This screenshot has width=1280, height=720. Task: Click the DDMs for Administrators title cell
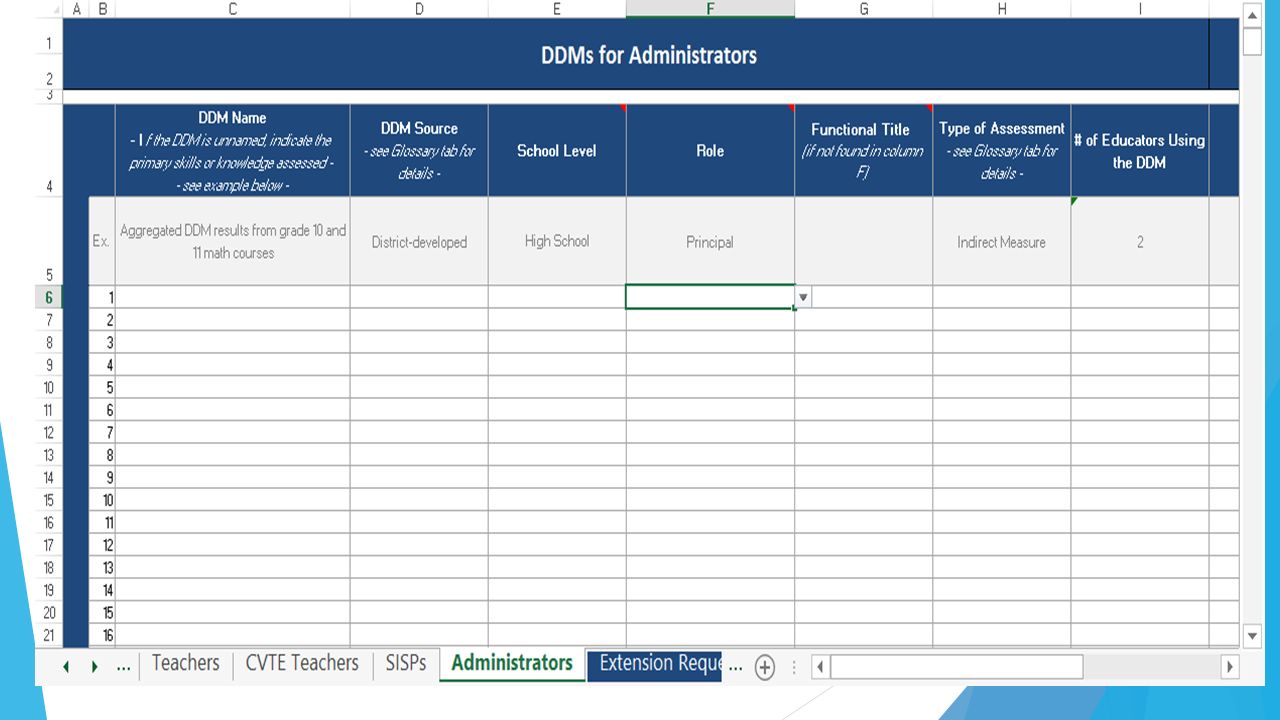point(636,55)
